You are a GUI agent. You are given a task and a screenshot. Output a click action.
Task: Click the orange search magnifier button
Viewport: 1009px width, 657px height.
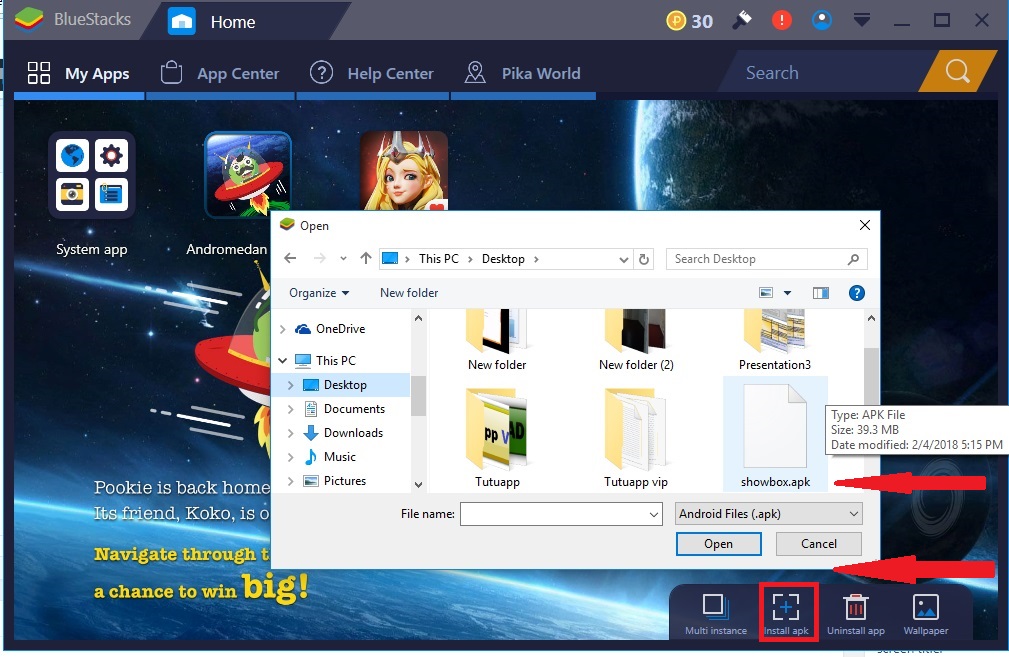(x=957, y=71)
